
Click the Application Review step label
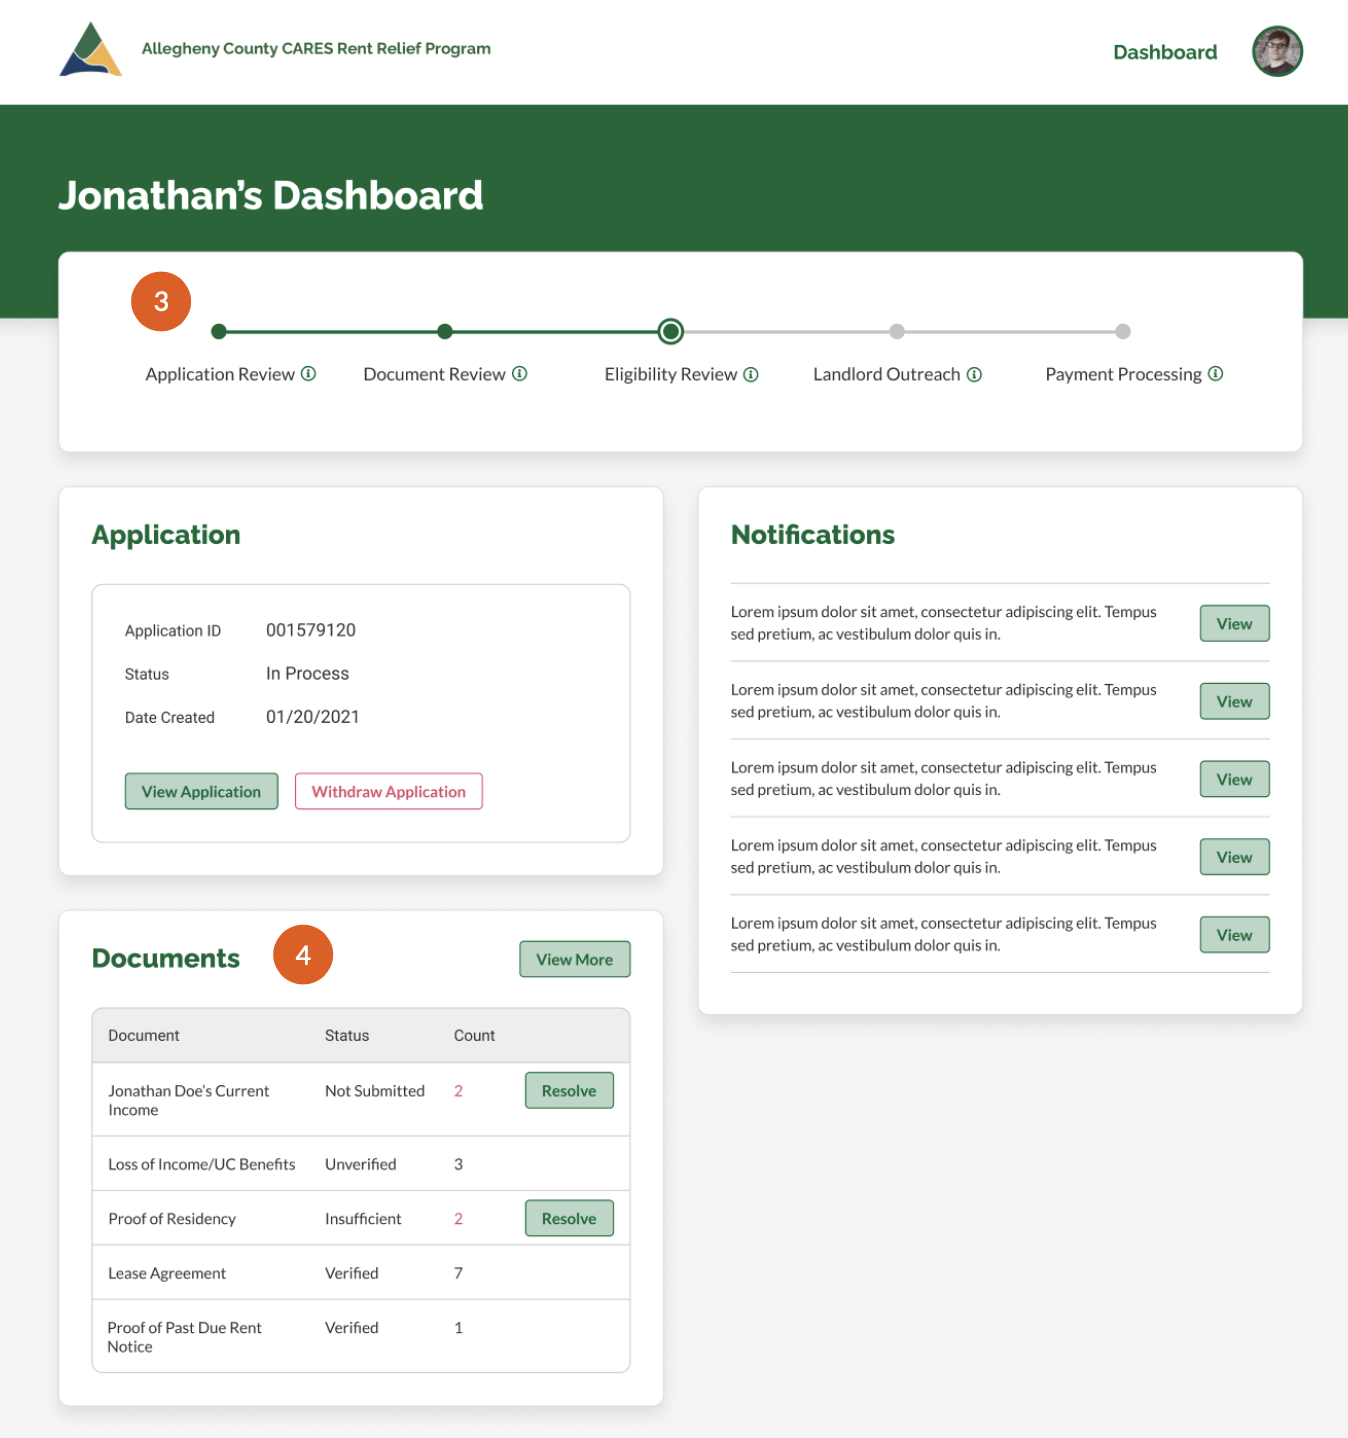[220, 374]
